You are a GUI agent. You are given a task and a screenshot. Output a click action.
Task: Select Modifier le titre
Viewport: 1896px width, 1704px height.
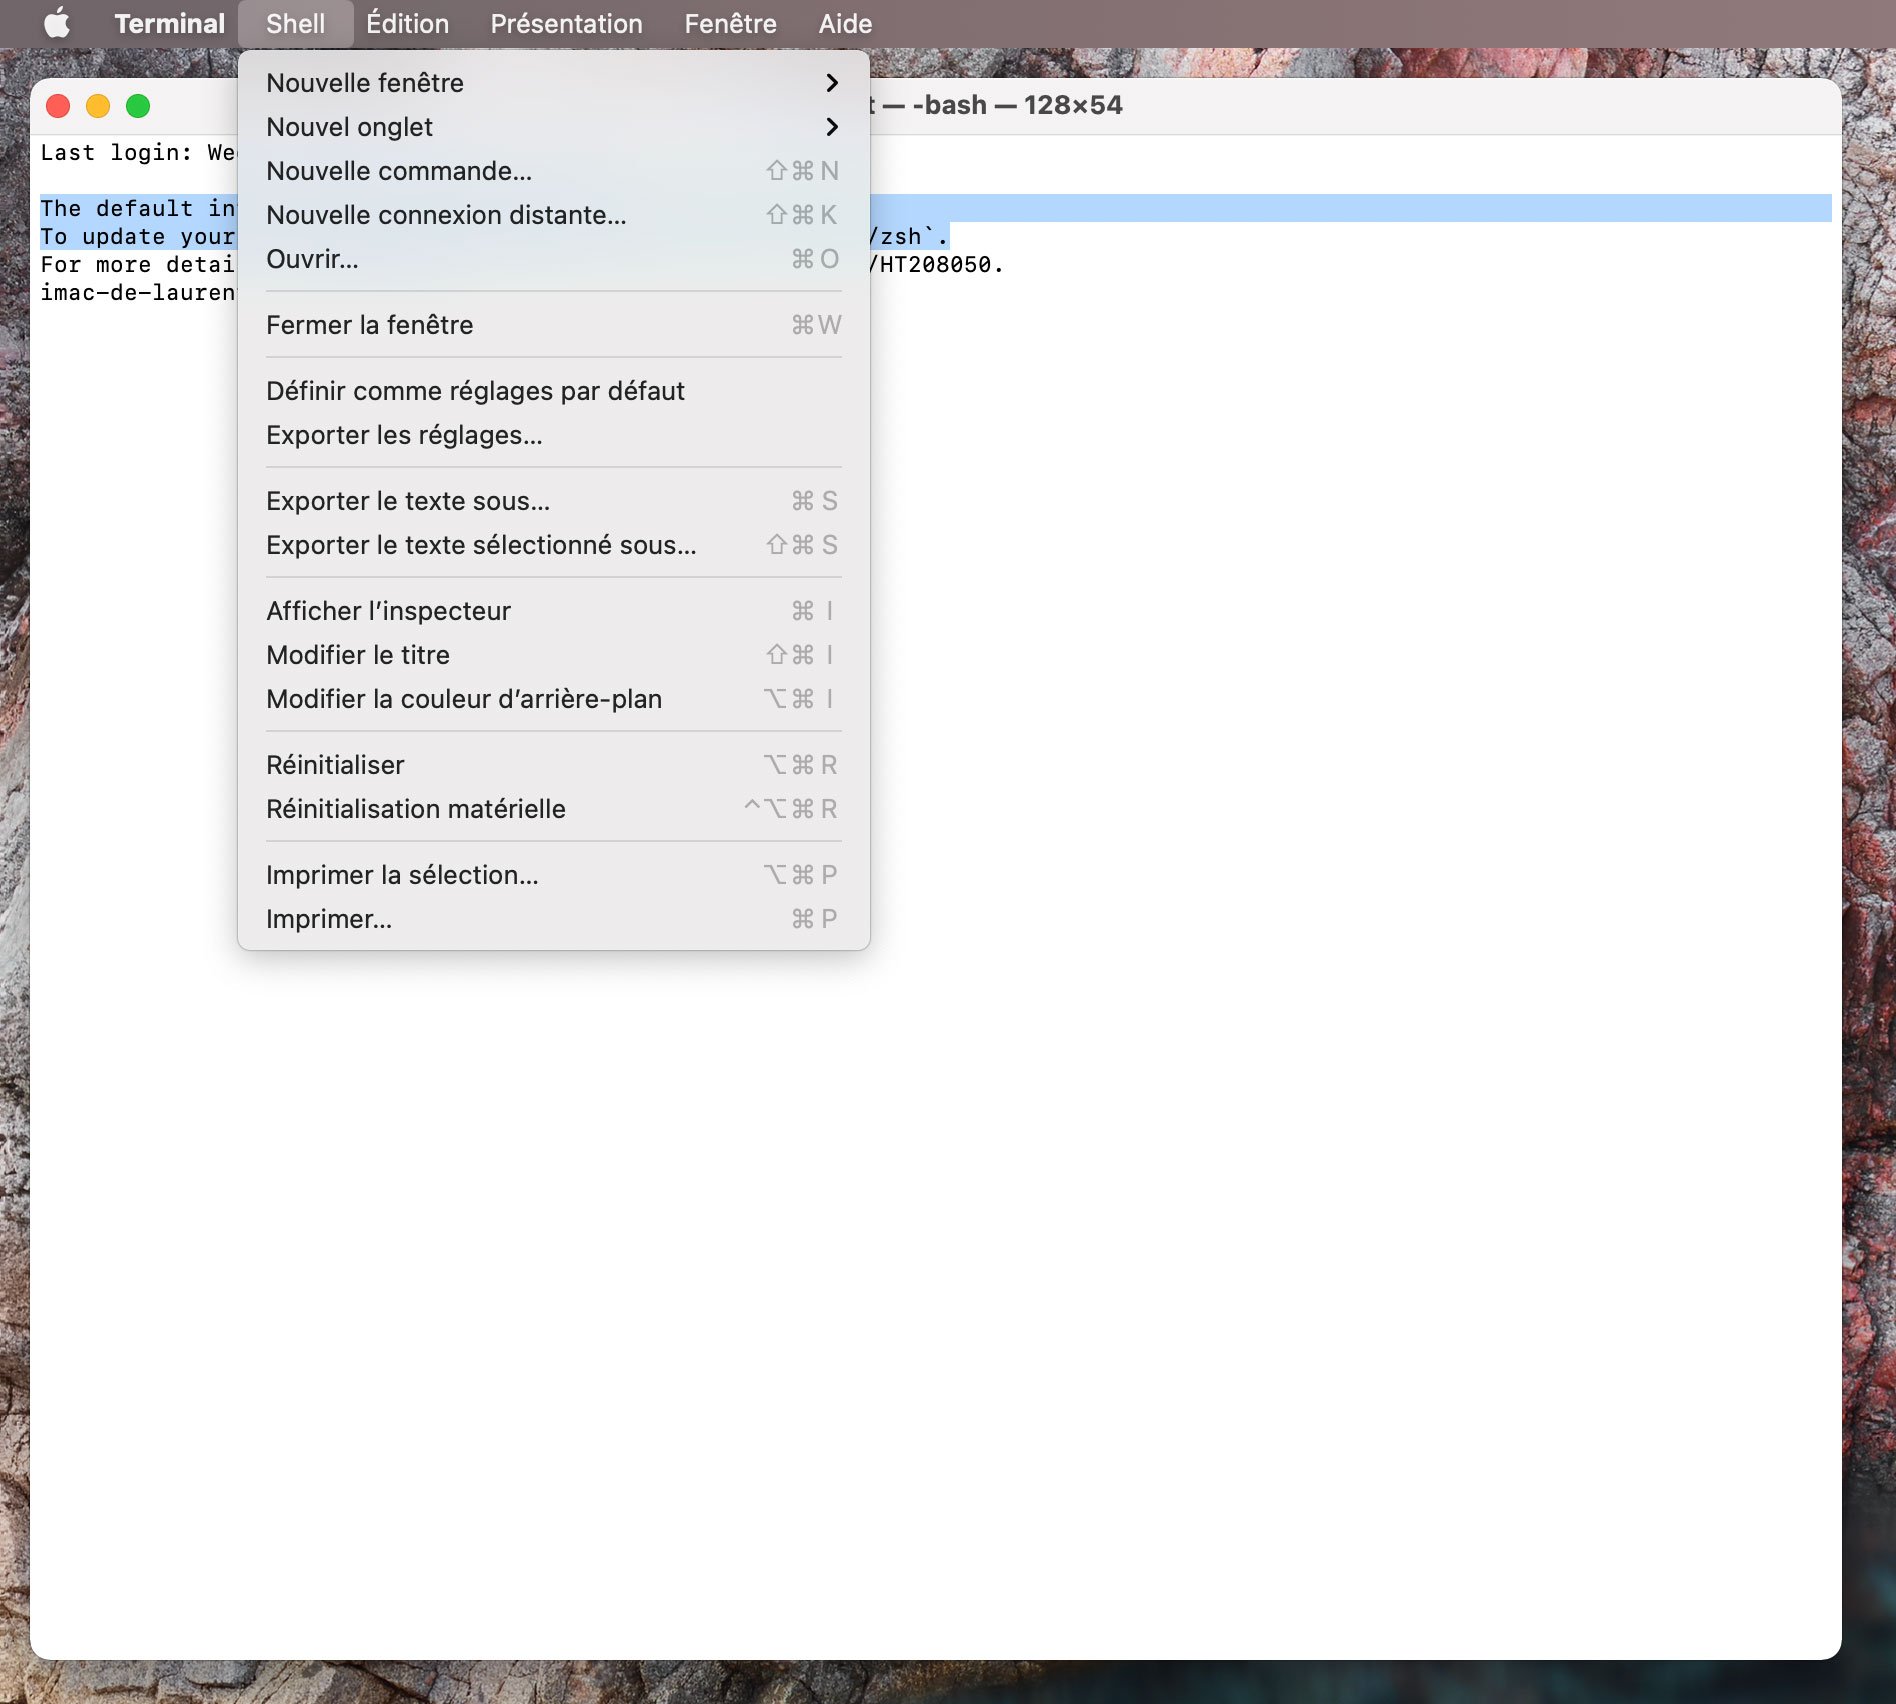pyautogui.click(x=358, y=655)
